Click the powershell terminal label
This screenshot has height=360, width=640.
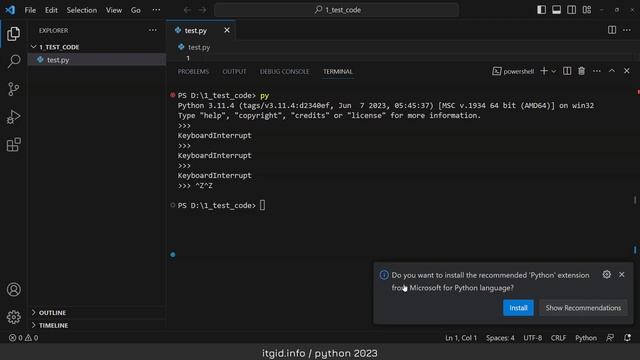point(513,71)
